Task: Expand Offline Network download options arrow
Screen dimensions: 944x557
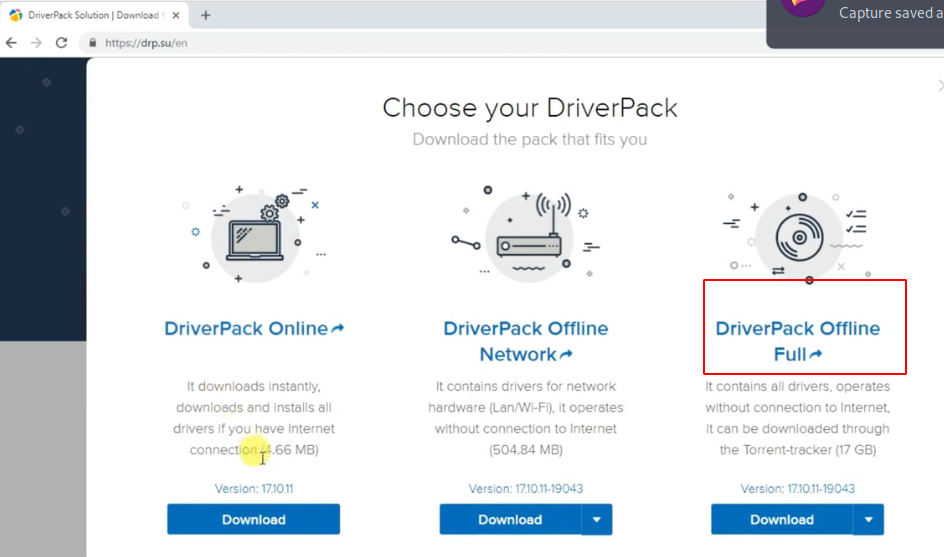Action: (x=597, y=519)
